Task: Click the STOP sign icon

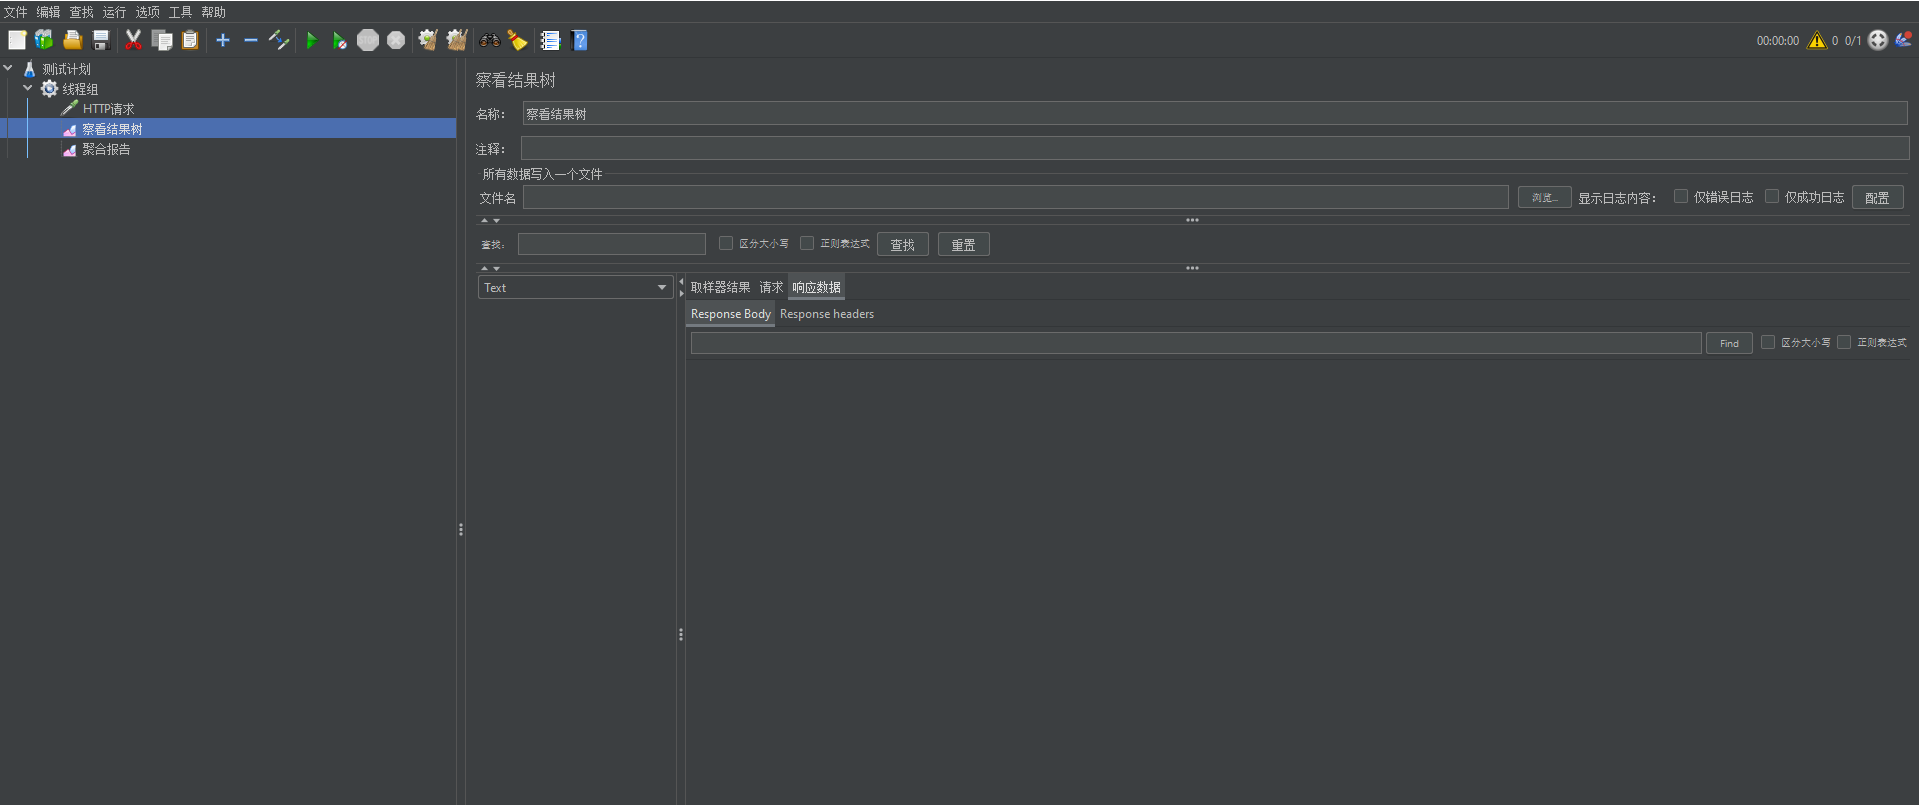Action: [368, 40]
